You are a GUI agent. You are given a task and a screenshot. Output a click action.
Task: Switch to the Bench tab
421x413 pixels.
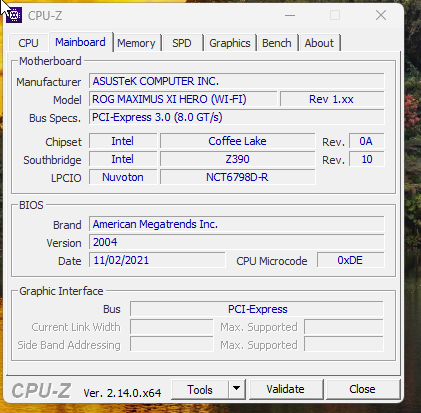[277, 43]
